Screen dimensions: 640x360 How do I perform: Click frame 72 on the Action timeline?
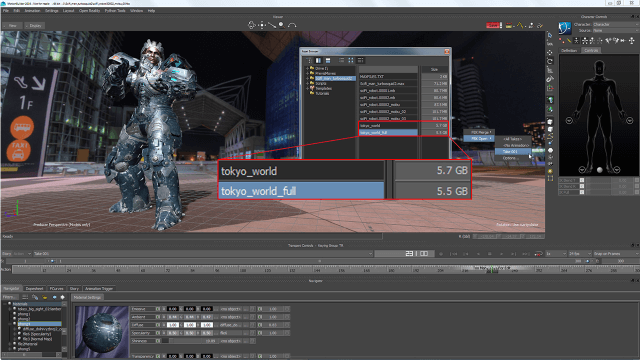click(168, 270)
